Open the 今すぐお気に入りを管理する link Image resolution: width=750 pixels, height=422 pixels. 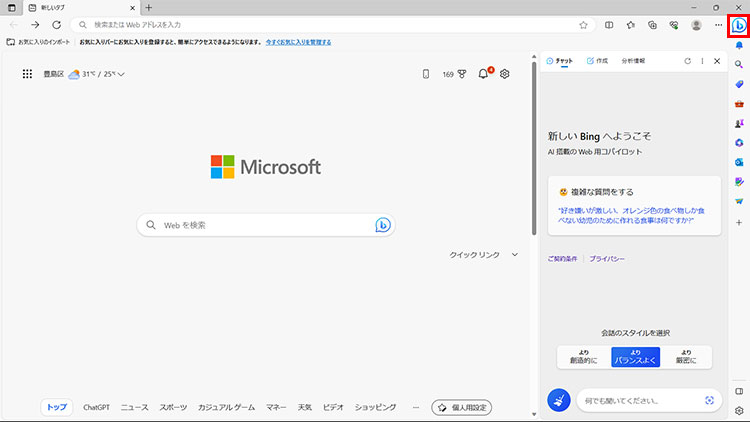pyautogui.click(x=311, y=43)
